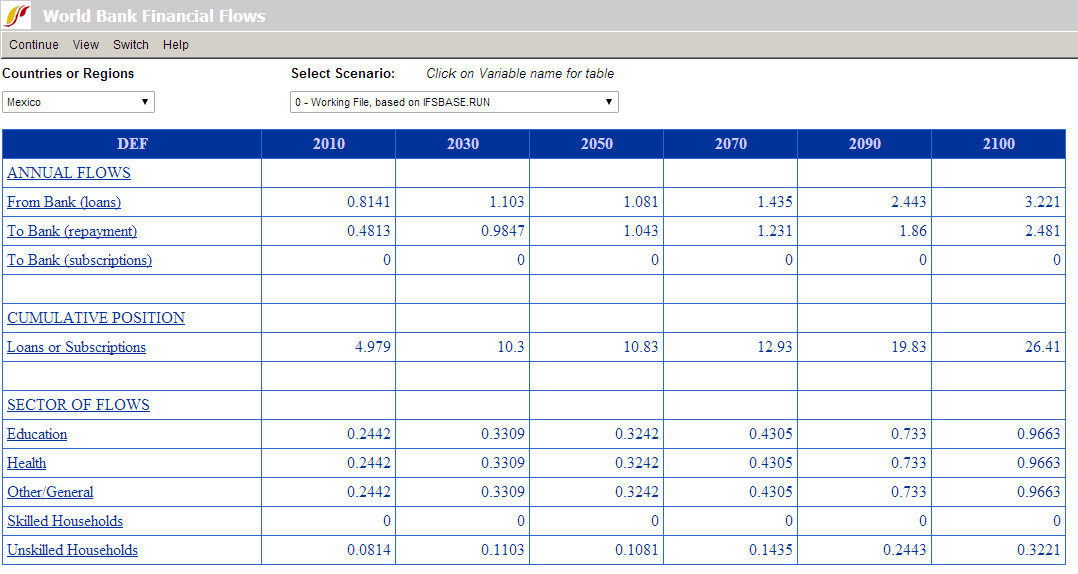Select the repayment 2010 value 0.4813
The height and width of the screenshot is (574, 1078).
coord(368,231)
